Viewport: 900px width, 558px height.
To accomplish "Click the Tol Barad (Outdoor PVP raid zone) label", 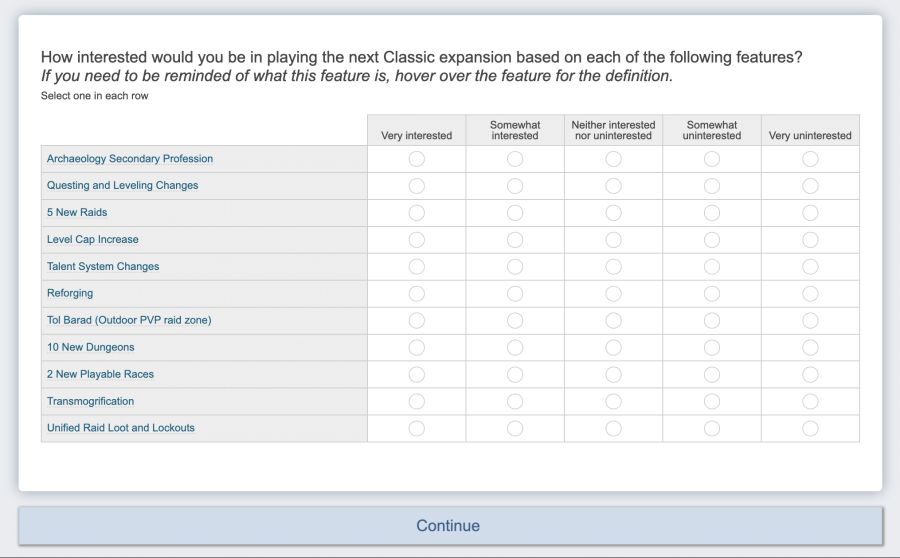I will (129, 321).
